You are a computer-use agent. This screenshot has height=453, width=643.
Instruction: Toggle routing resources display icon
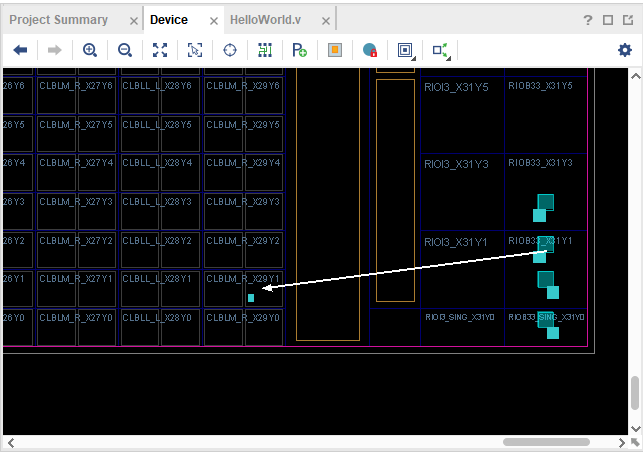pos(265,50)
